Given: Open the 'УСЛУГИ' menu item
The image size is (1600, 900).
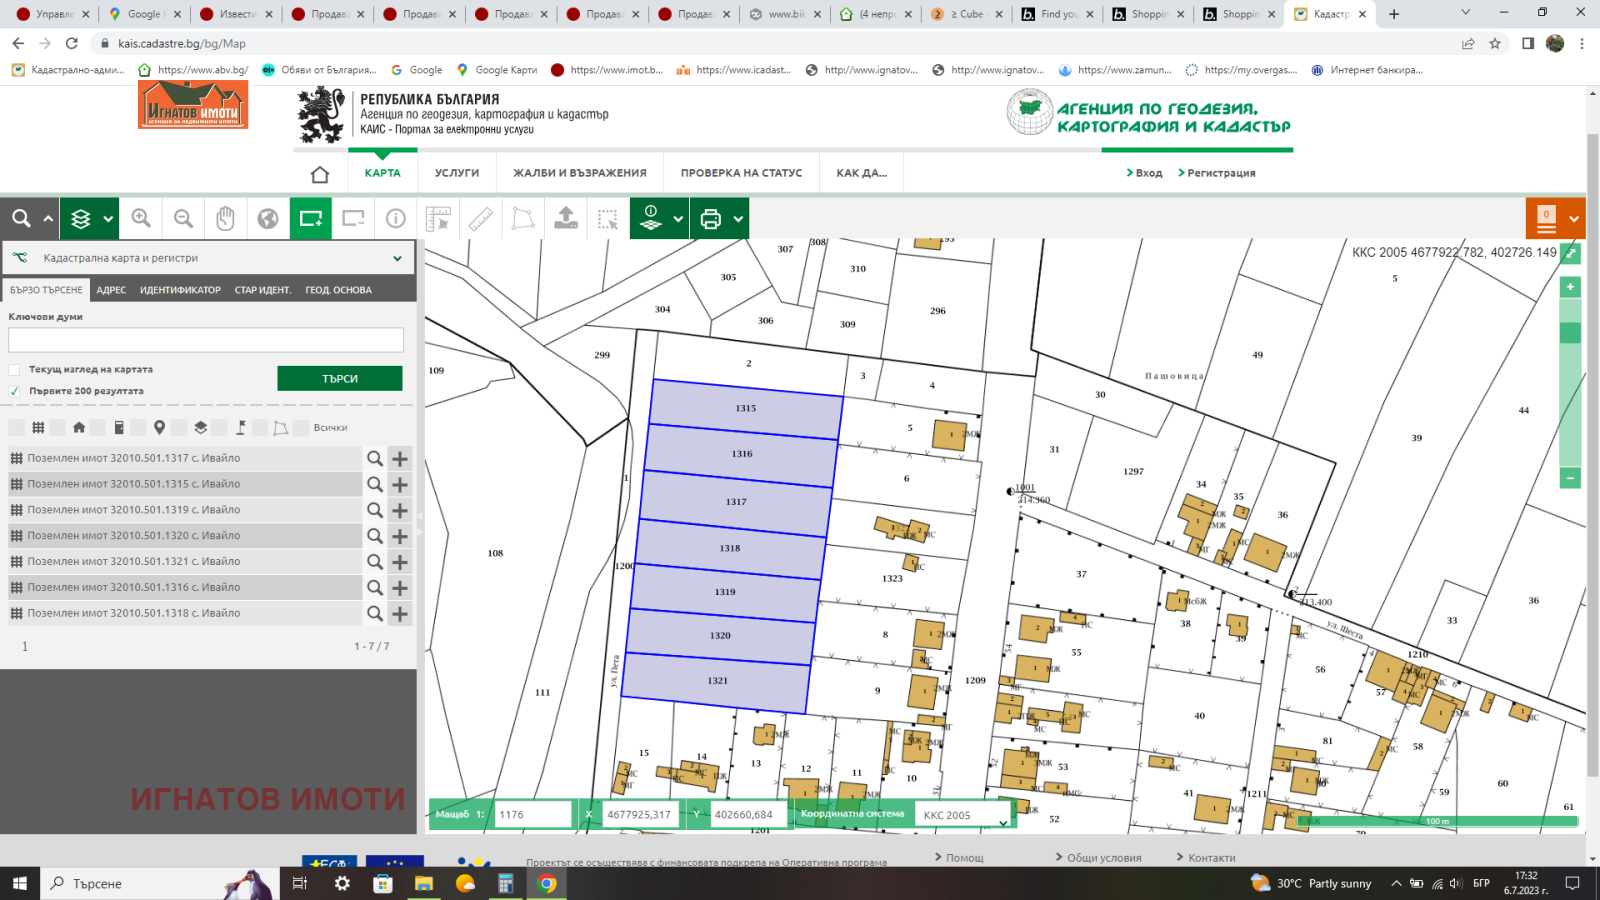Looking at the screenshot, I should tap(457, 173).
